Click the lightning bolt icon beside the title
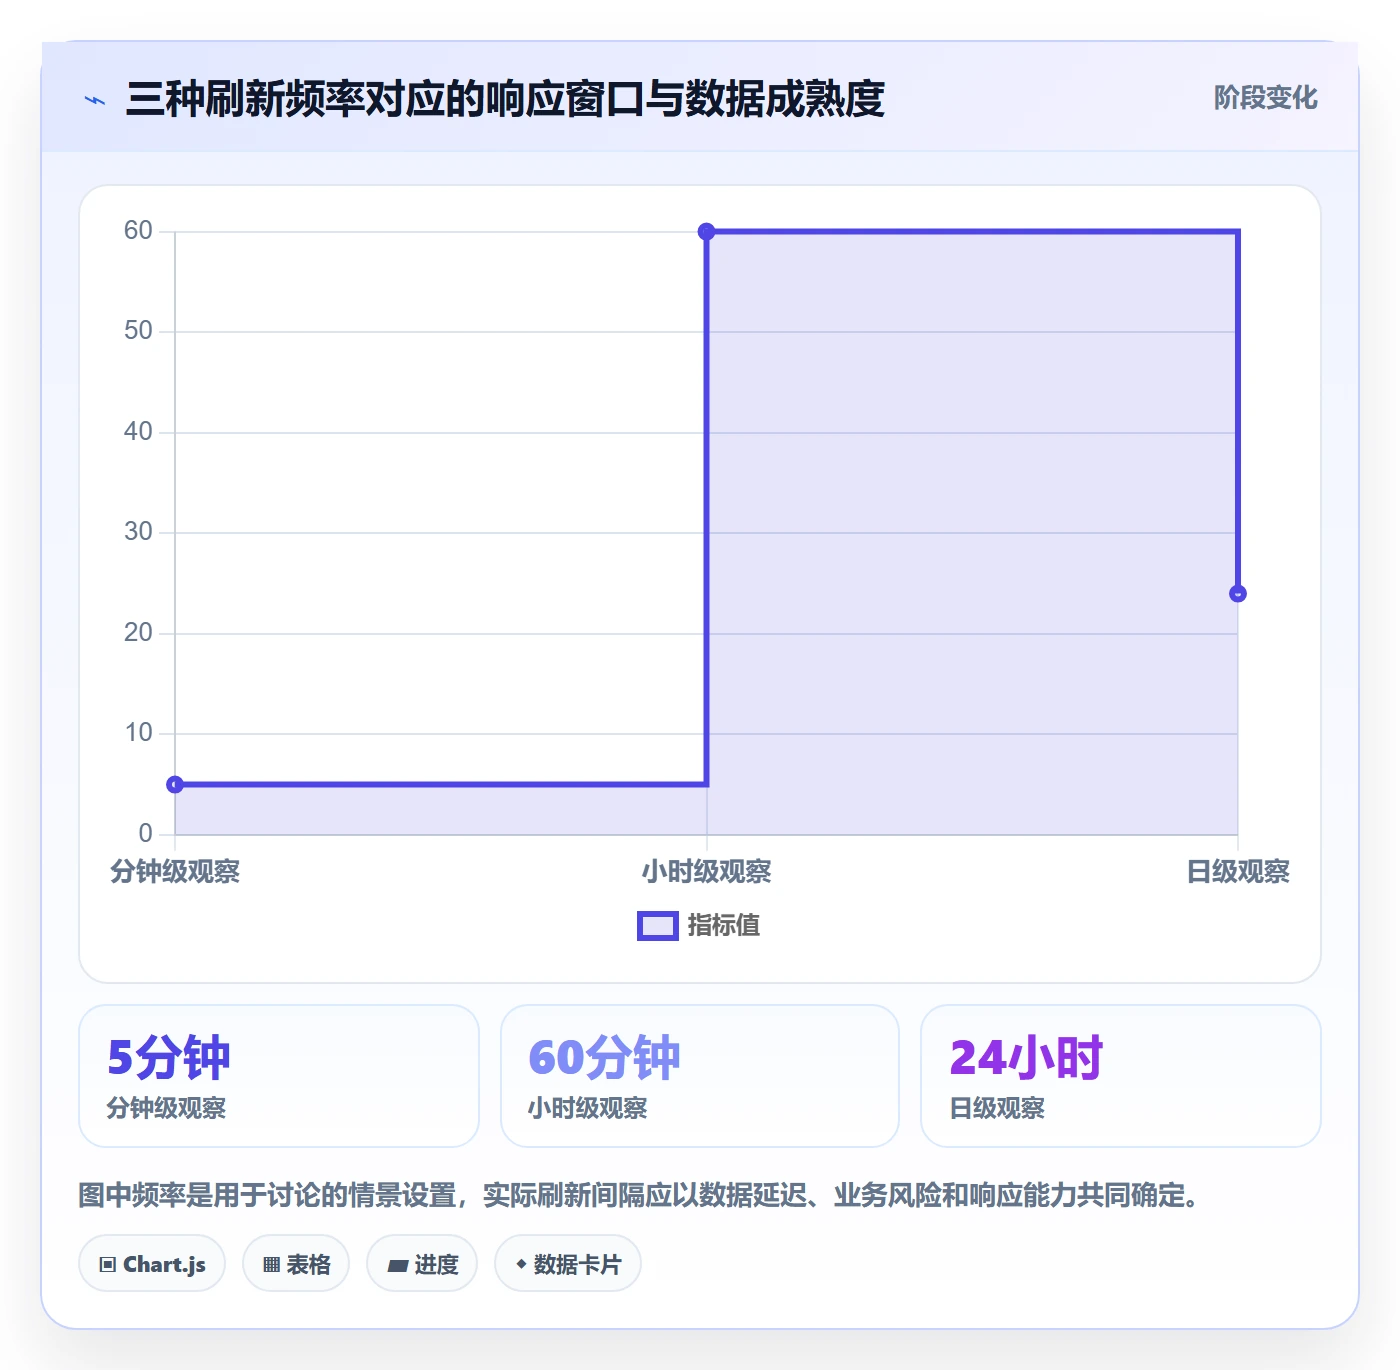 95,100
